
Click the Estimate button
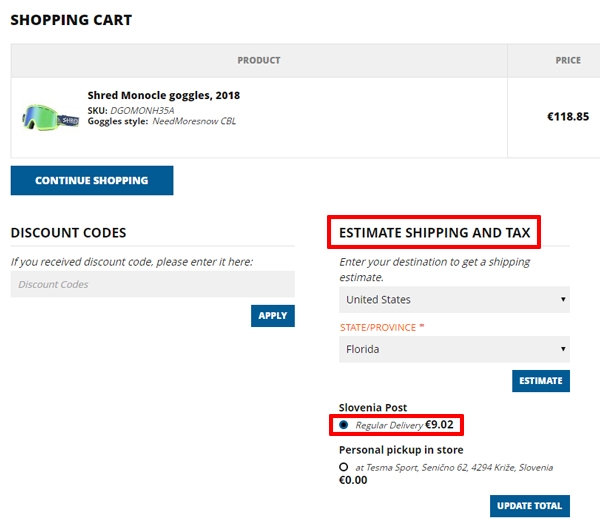tap(541, 381)
